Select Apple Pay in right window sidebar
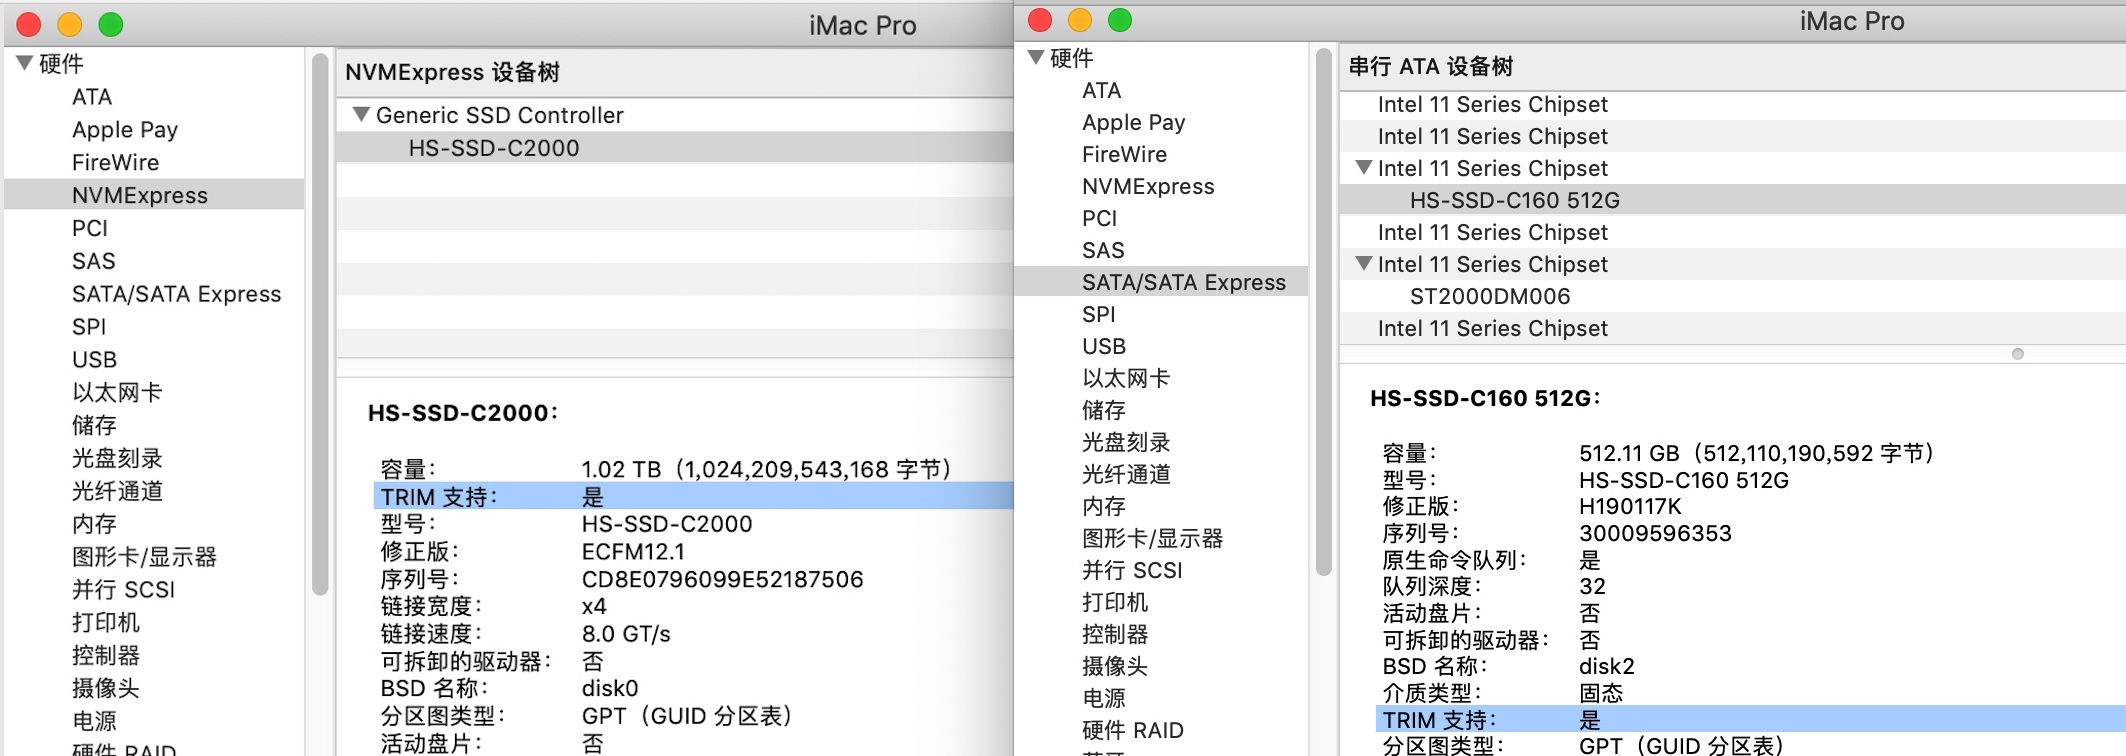The width and height of the screenshot is (2126, 756). [x=1134, y=122]
